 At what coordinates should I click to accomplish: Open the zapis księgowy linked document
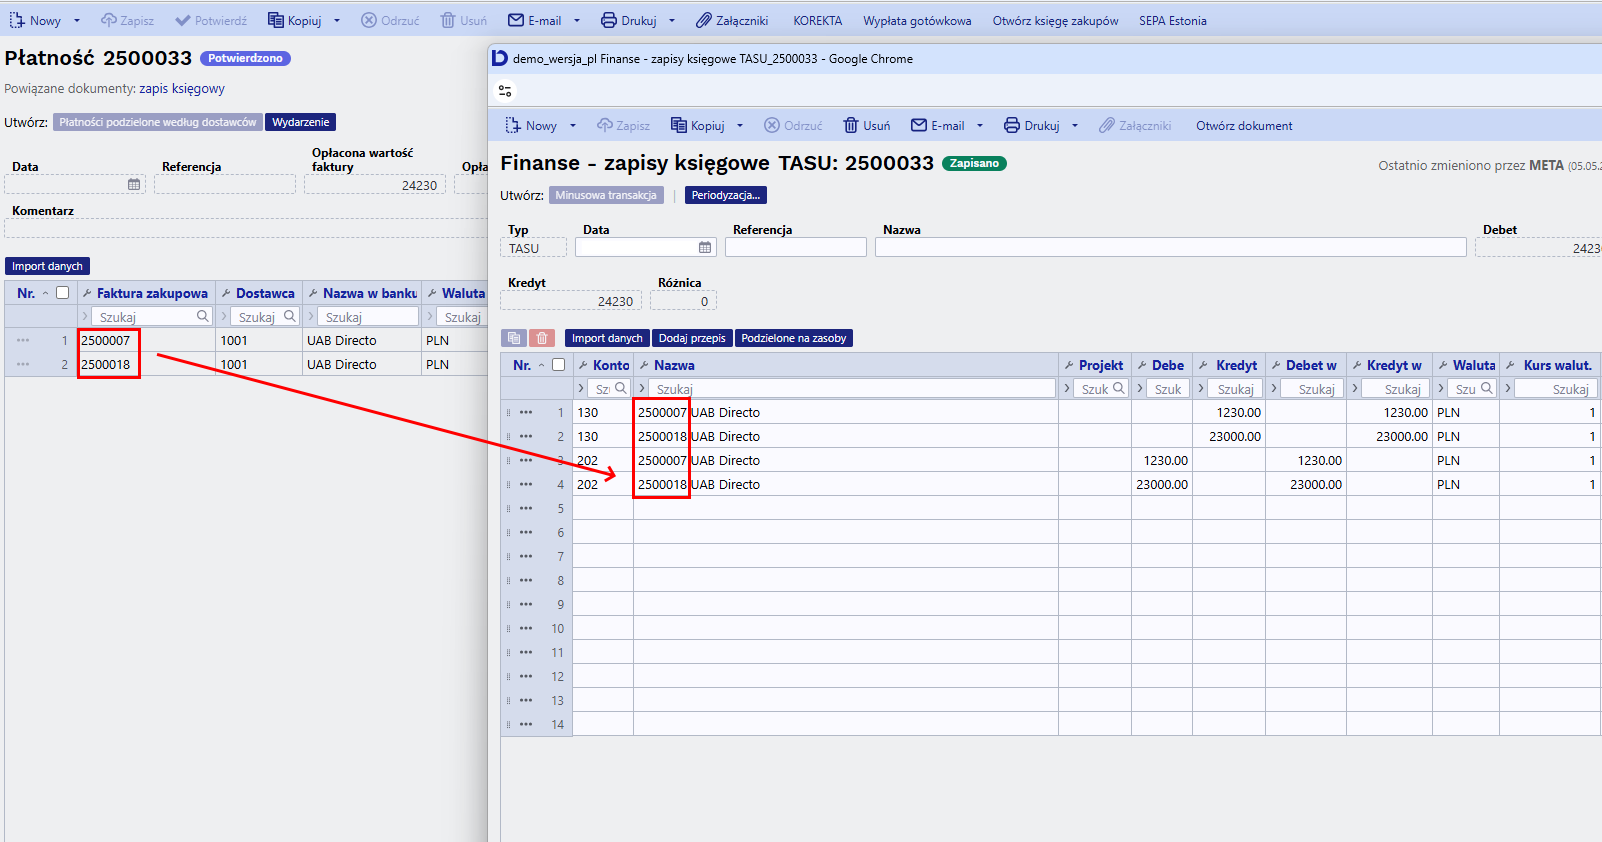pyautogui.click(x=182, y=88)
